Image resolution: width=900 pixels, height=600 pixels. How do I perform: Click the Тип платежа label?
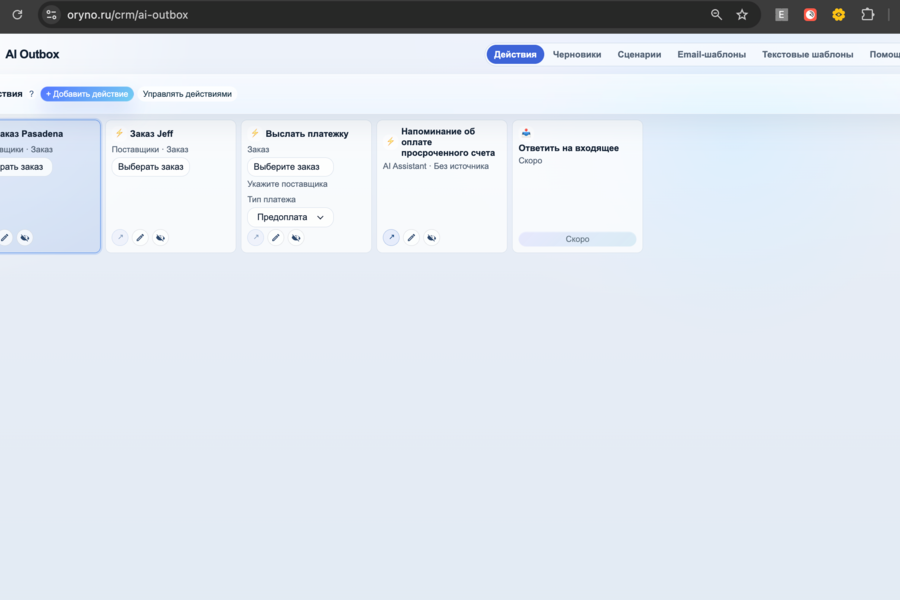[271, 199]
